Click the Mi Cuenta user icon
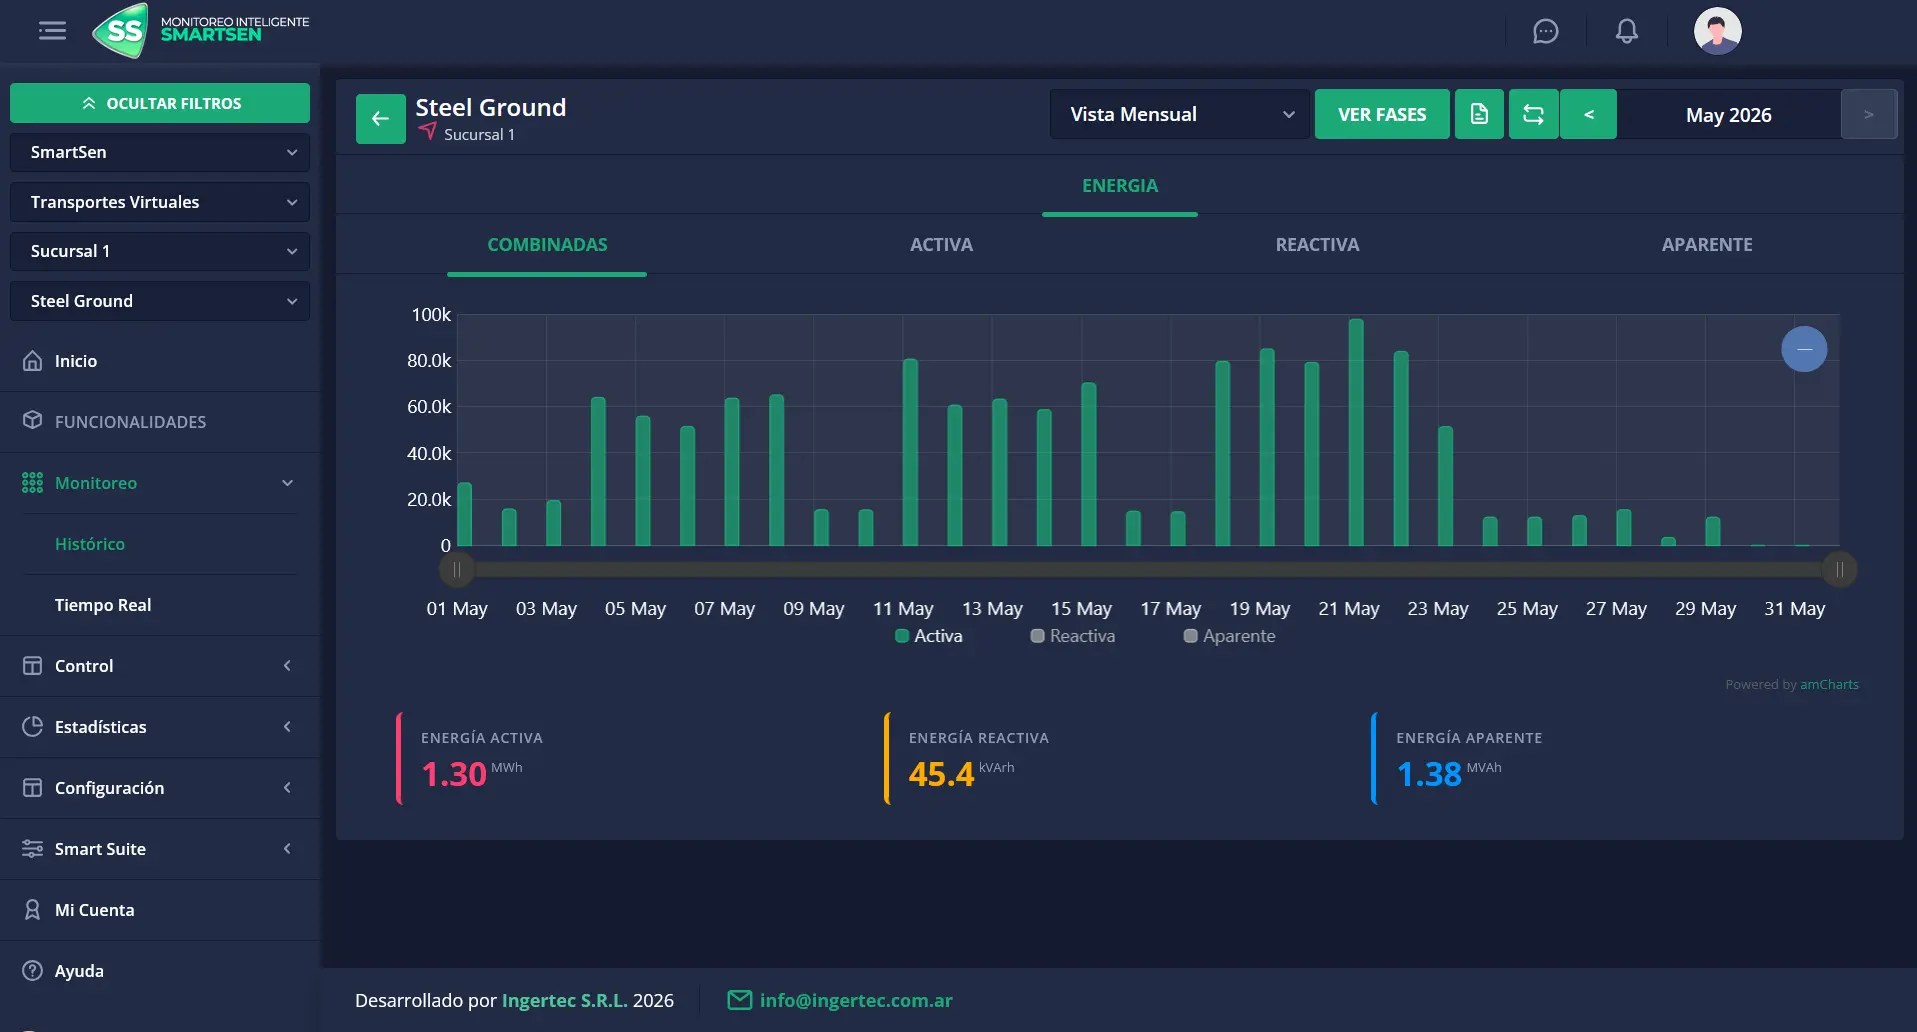1917x1032 pixels. coord(33,910)
